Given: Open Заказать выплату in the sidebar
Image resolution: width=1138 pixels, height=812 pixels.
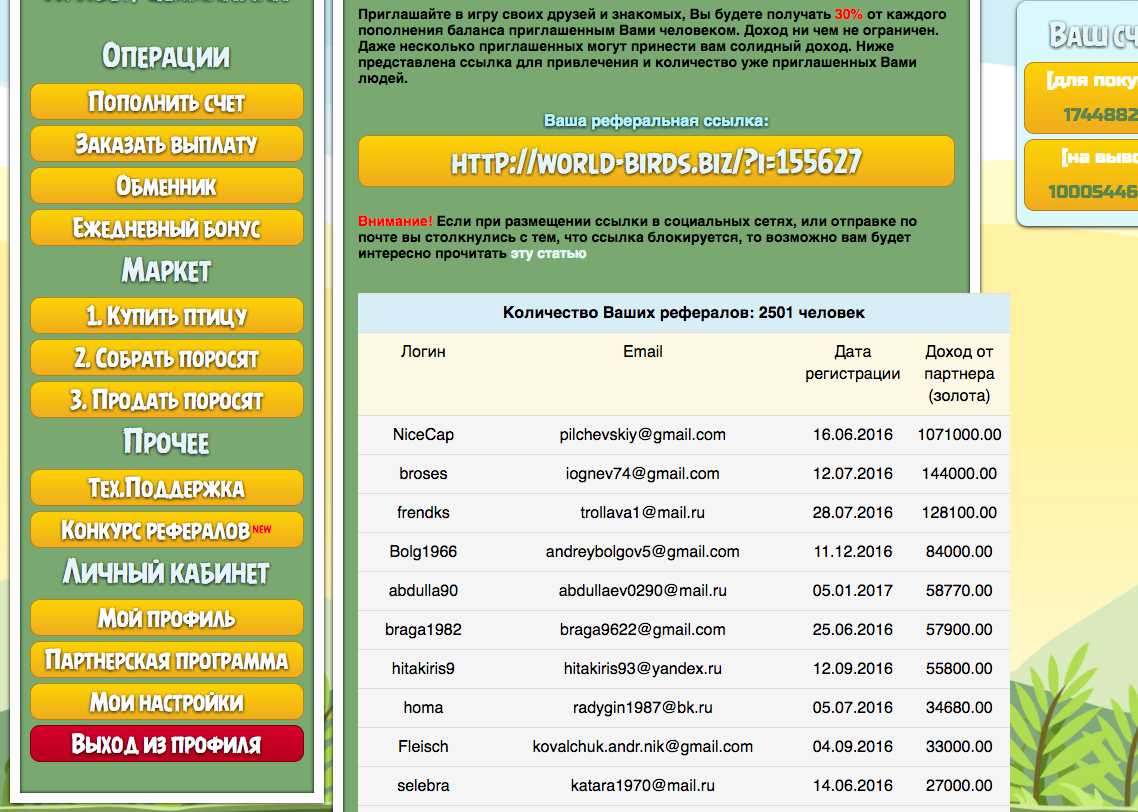Looking at the screenshot, I should click(167, 144).
